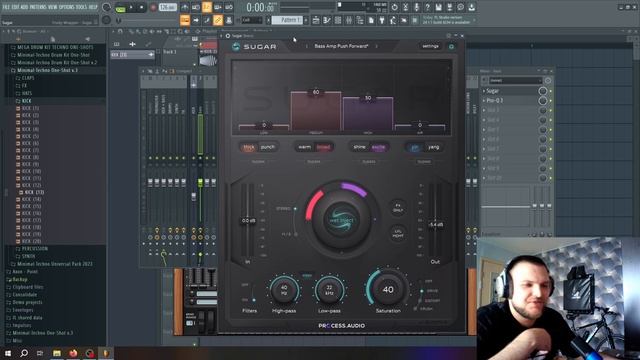This screenshot has width=640, height=360.
Task: Open the PATTERNS menu
Action: click(38, 7)
